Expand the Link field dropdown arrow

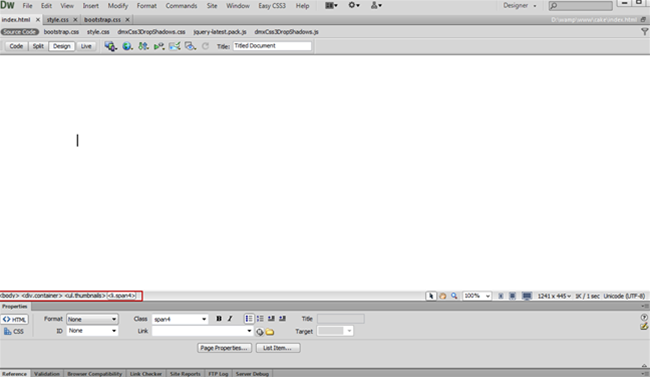(x=249, y=331)
